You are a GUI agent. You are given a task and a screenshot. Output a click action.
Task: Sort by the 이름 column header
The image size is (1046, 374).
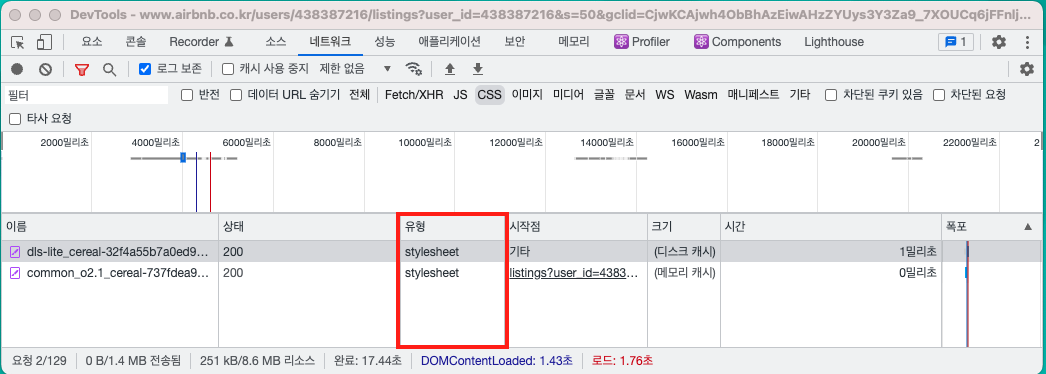pos(109,227)
